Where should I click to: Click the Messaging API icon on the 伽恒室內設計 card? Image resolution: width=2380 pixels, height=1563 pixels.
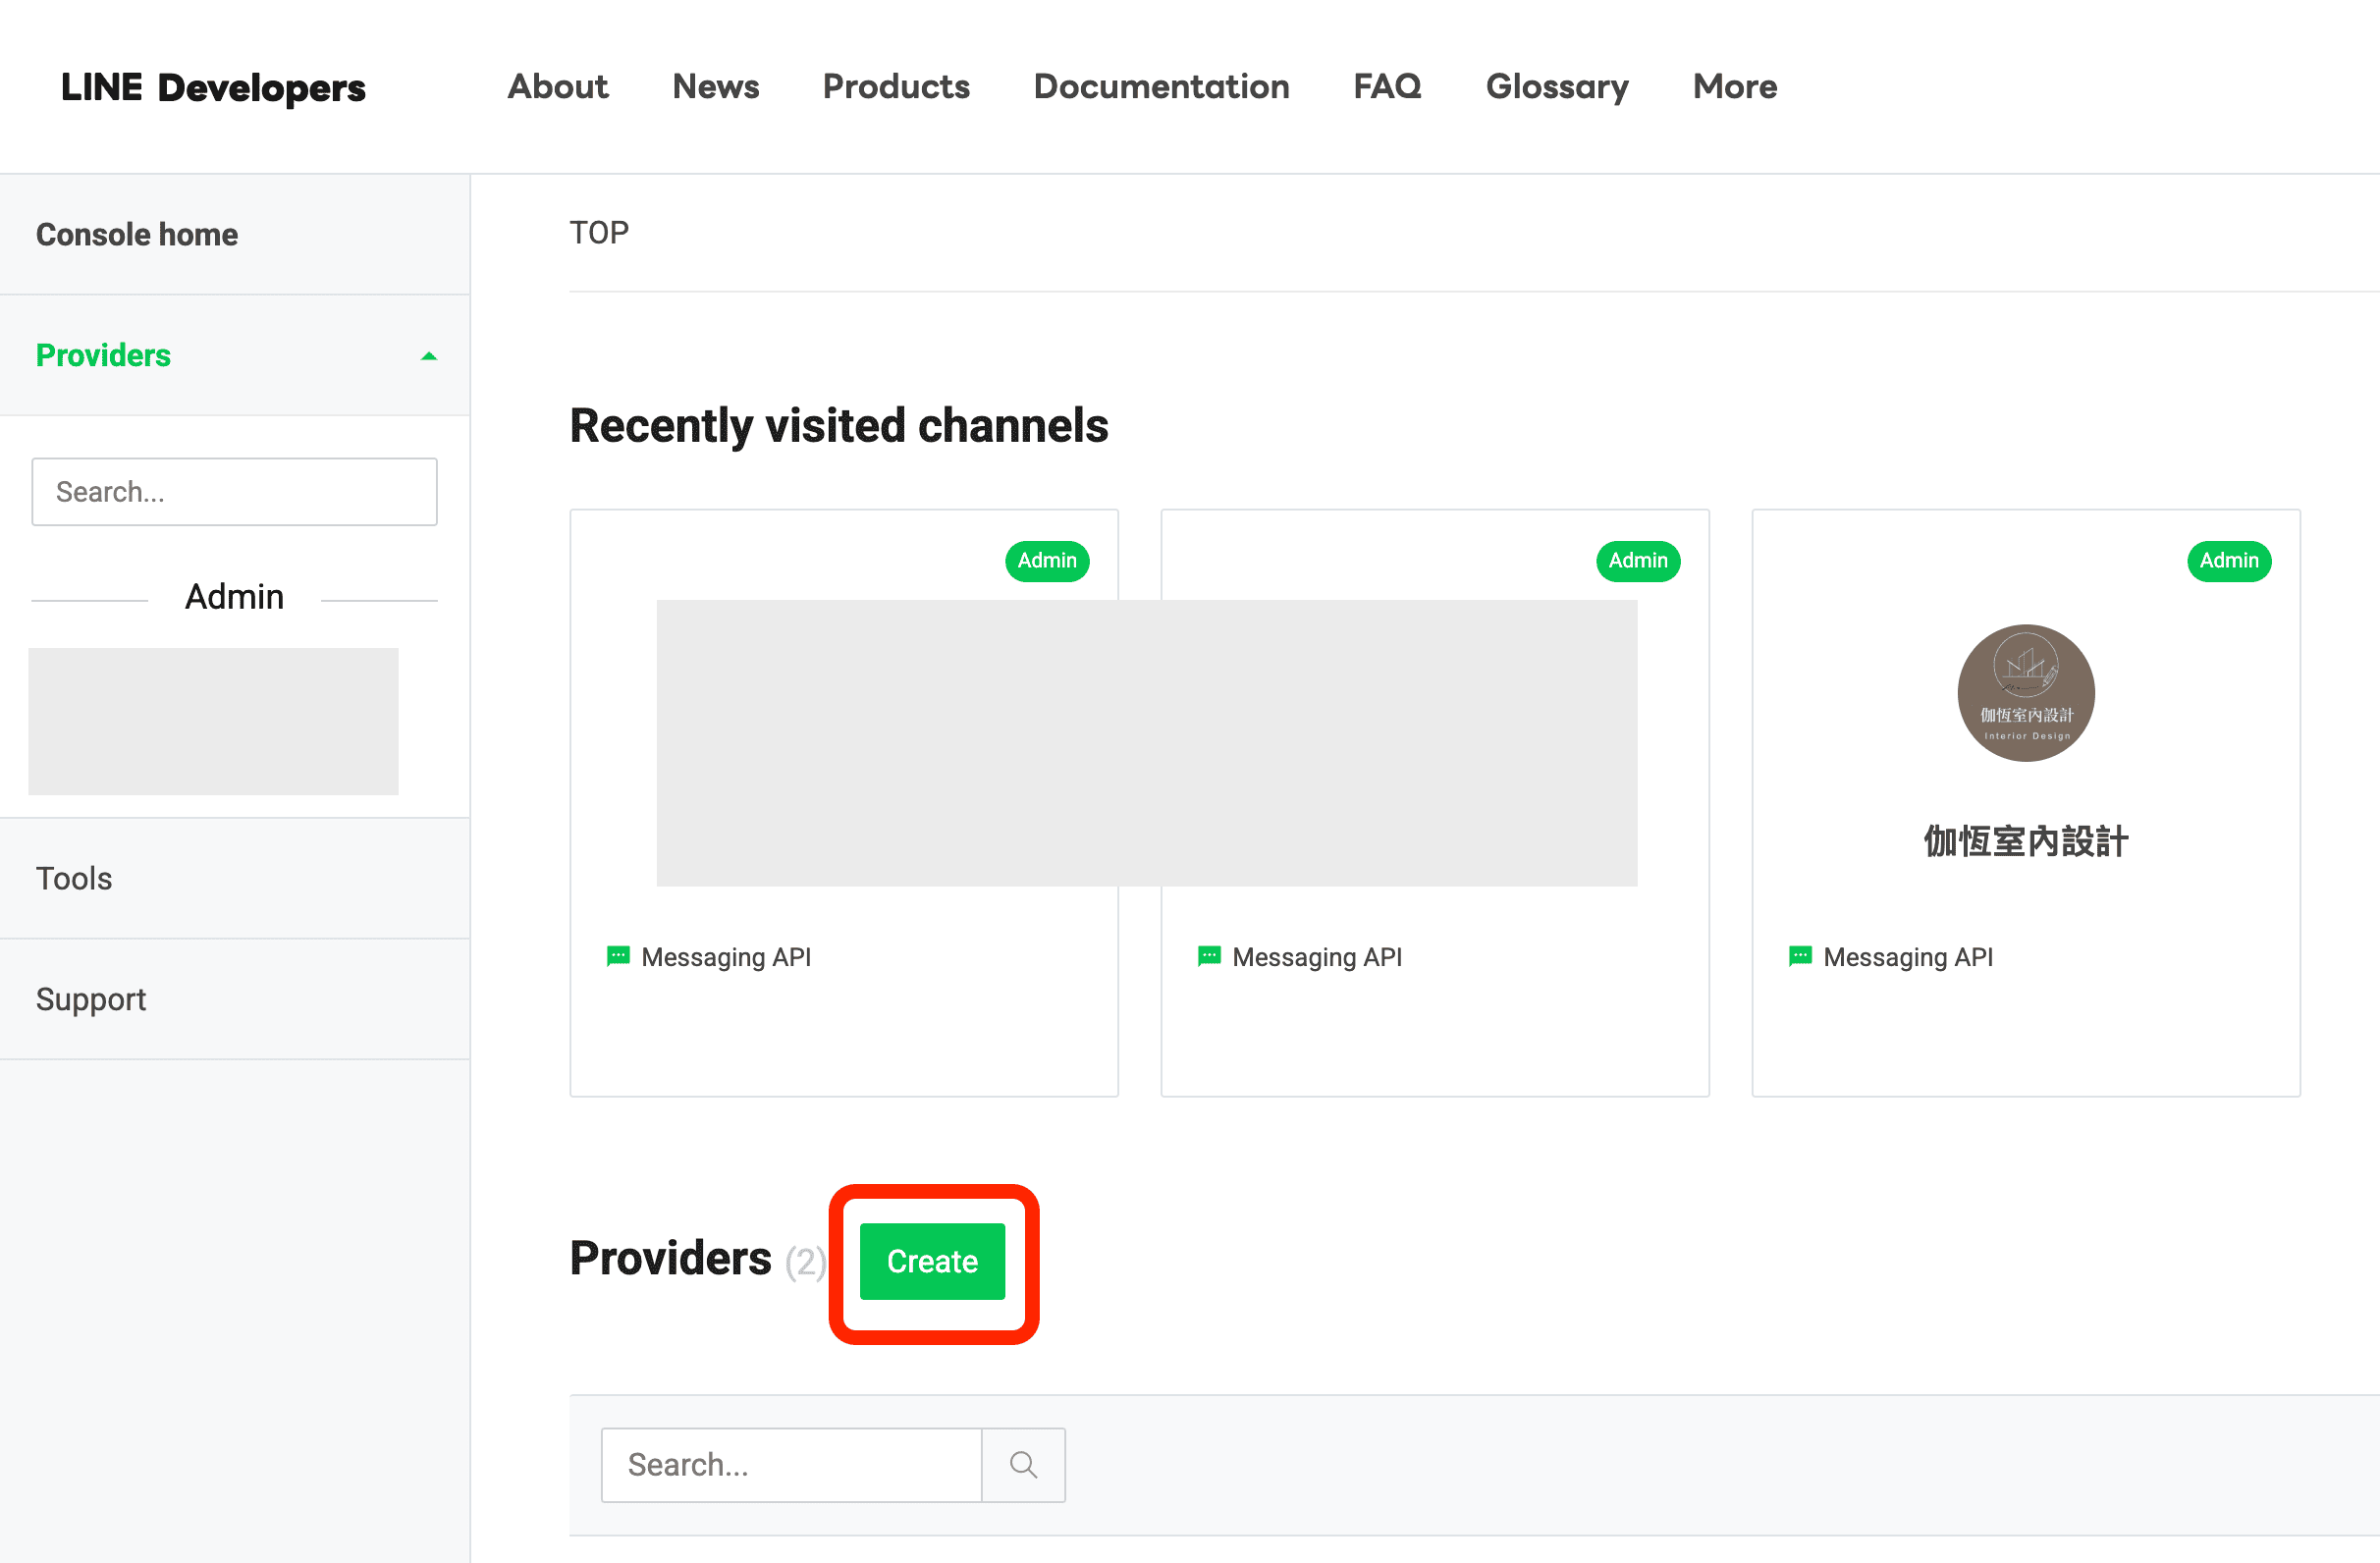[1800, 956]
